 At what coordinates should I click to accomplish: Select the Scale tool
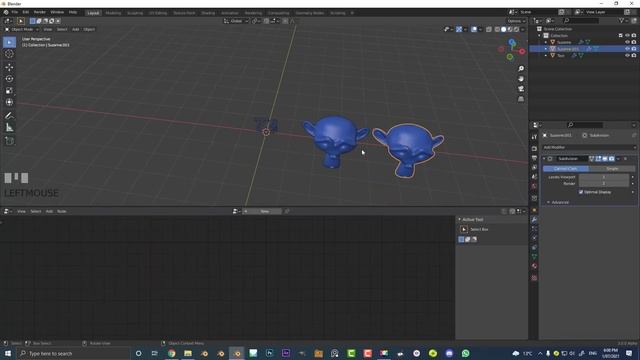coord(9,91)
